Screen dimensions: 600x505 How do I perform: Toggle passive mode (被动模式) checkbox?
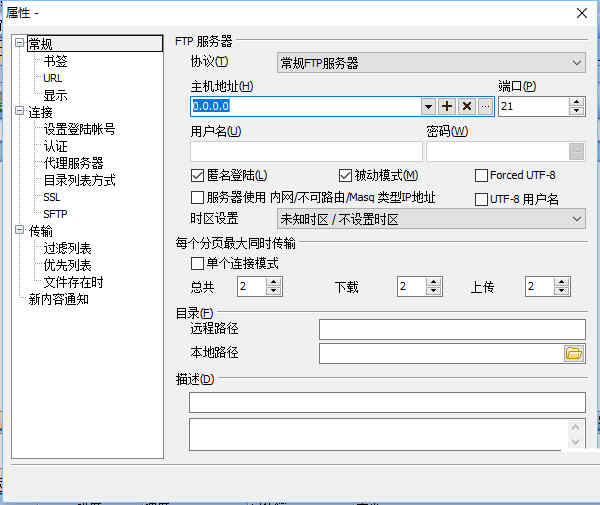pos(345,176)
